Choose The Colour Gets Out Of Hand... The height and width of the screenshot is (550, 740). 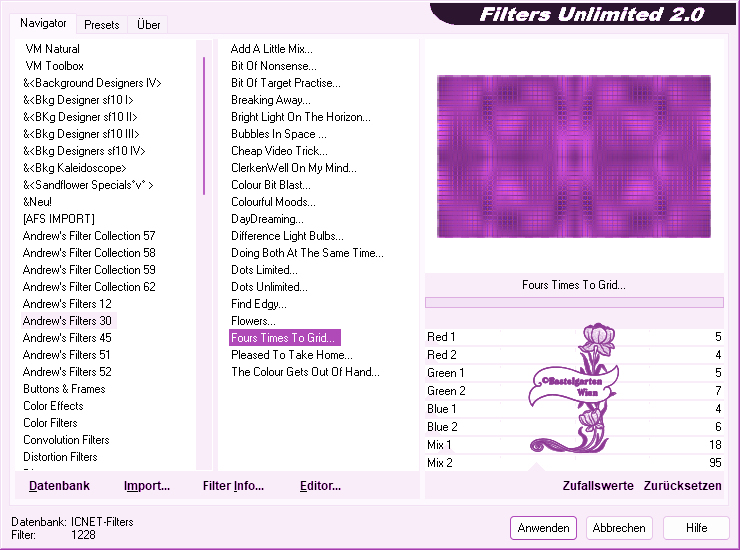(x=305, y=372)
